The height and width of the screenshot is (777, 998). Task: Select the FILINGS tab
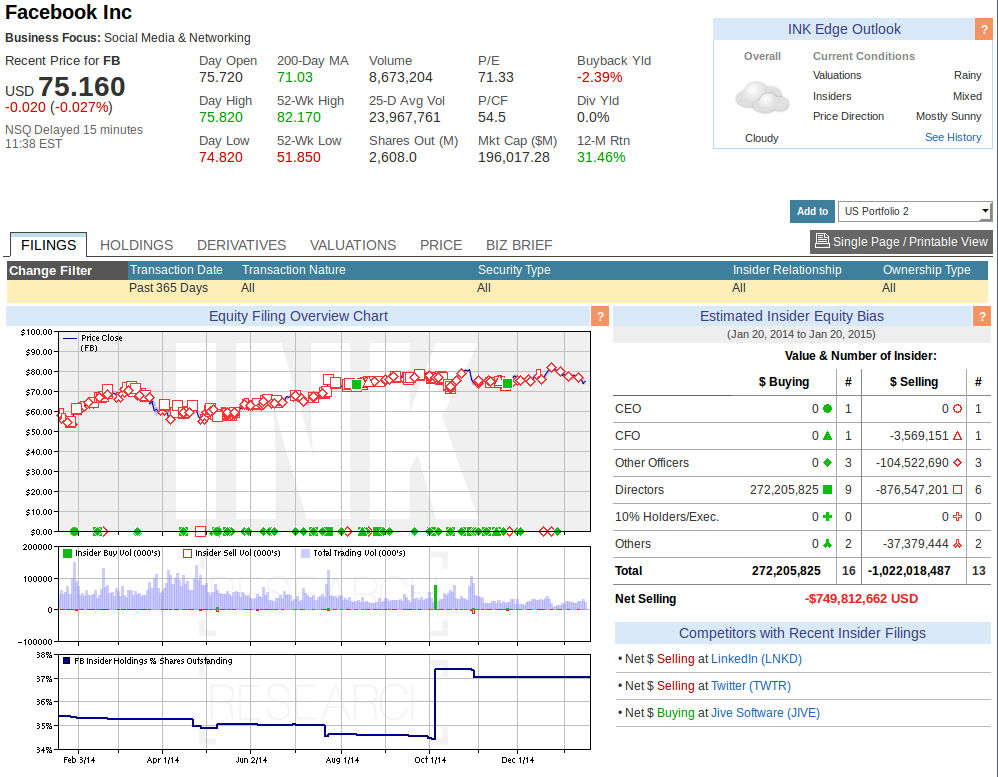click(x=48, y=245)
